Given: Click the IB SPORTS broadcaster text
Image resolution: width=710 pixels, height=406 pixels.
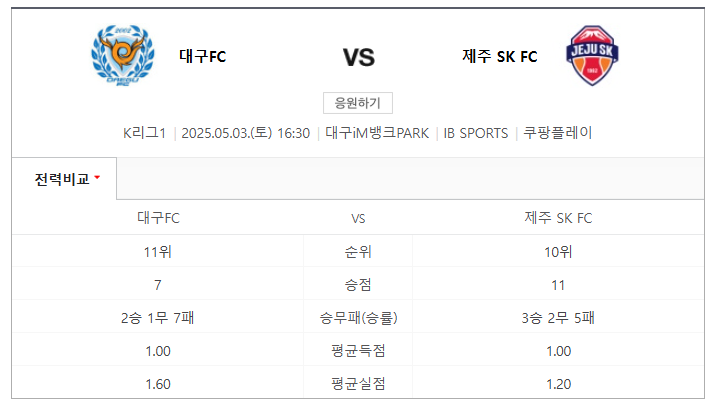Looking at the screenshot, I should click(475, 133).
